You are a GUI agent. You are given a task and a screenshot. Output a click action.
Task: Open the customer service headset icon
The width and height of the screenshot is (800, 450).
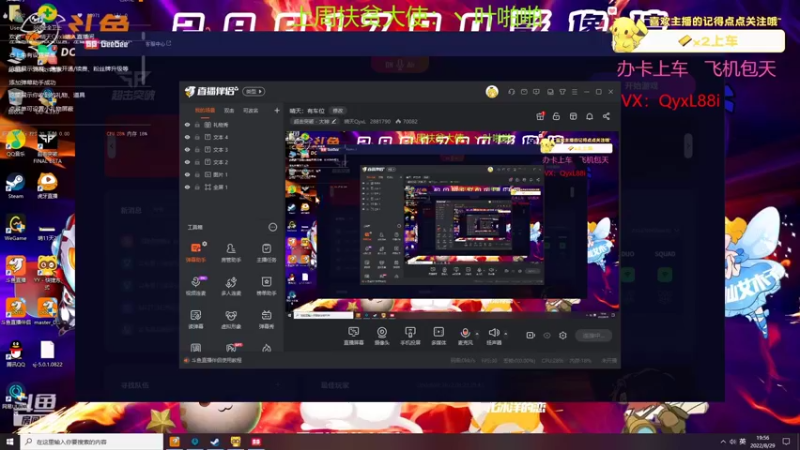511,92
